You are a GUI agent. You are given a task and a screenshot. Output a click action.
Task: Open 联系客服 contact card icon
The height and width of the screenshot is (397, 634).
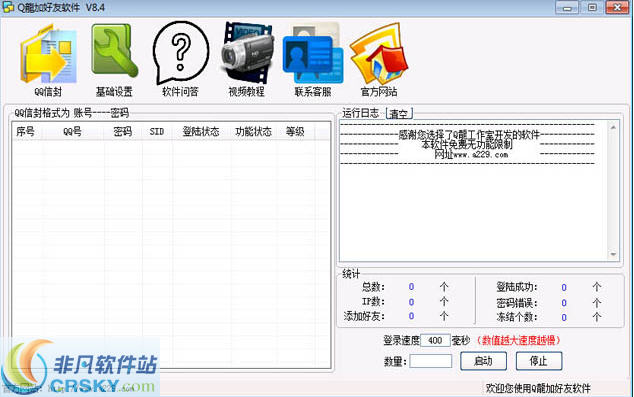pyautogui.click(x=313, y=53)
